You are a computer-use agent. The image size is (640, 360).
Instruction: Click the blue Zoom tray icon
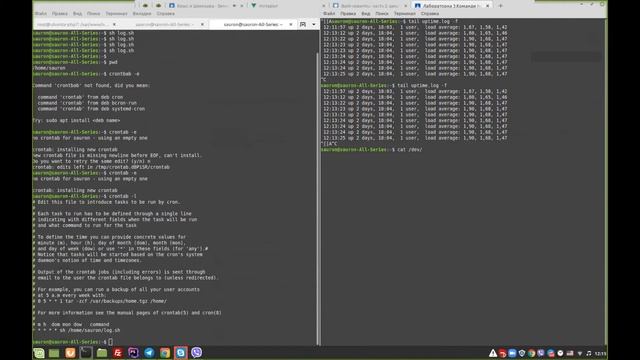[512, 353]
